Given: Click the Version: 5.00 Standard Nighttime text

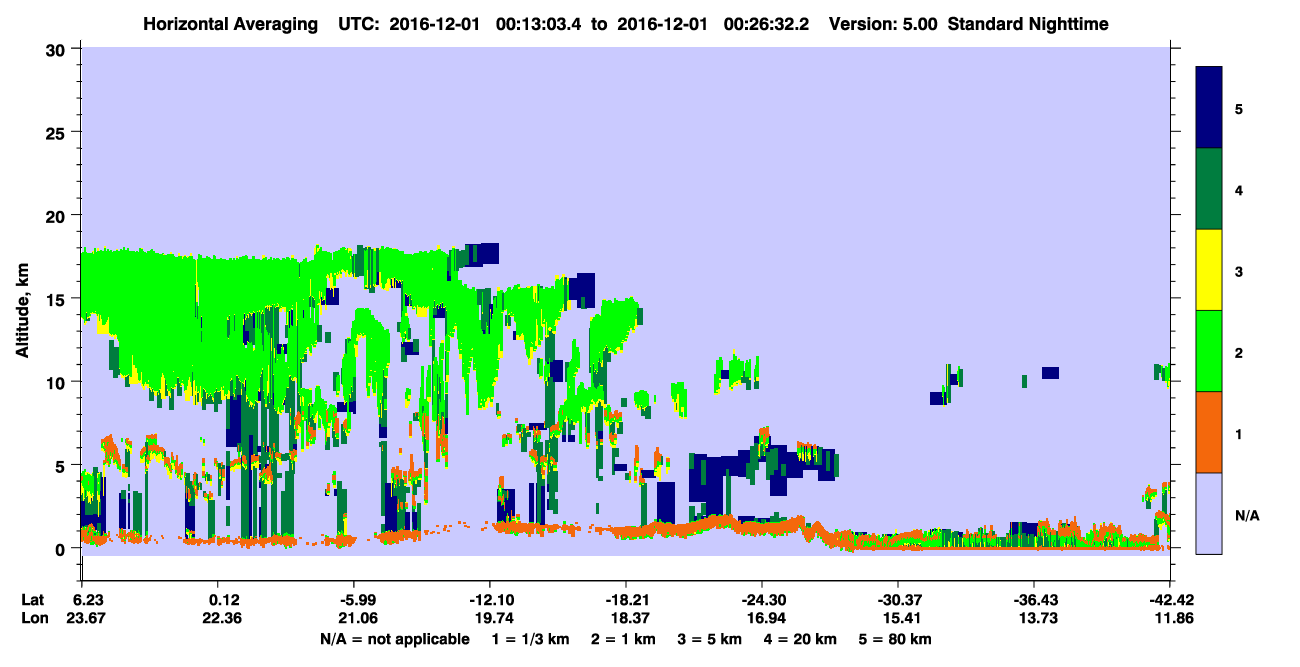Looking at the screenshot, I should (968, 23).
